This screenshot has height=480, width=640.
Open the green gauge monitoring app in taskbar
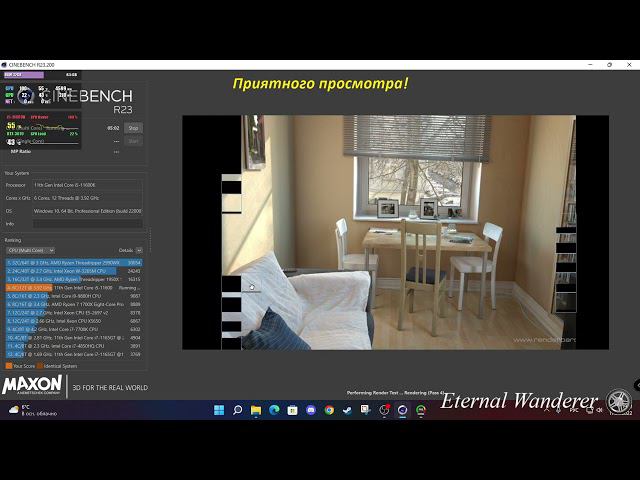421,410
